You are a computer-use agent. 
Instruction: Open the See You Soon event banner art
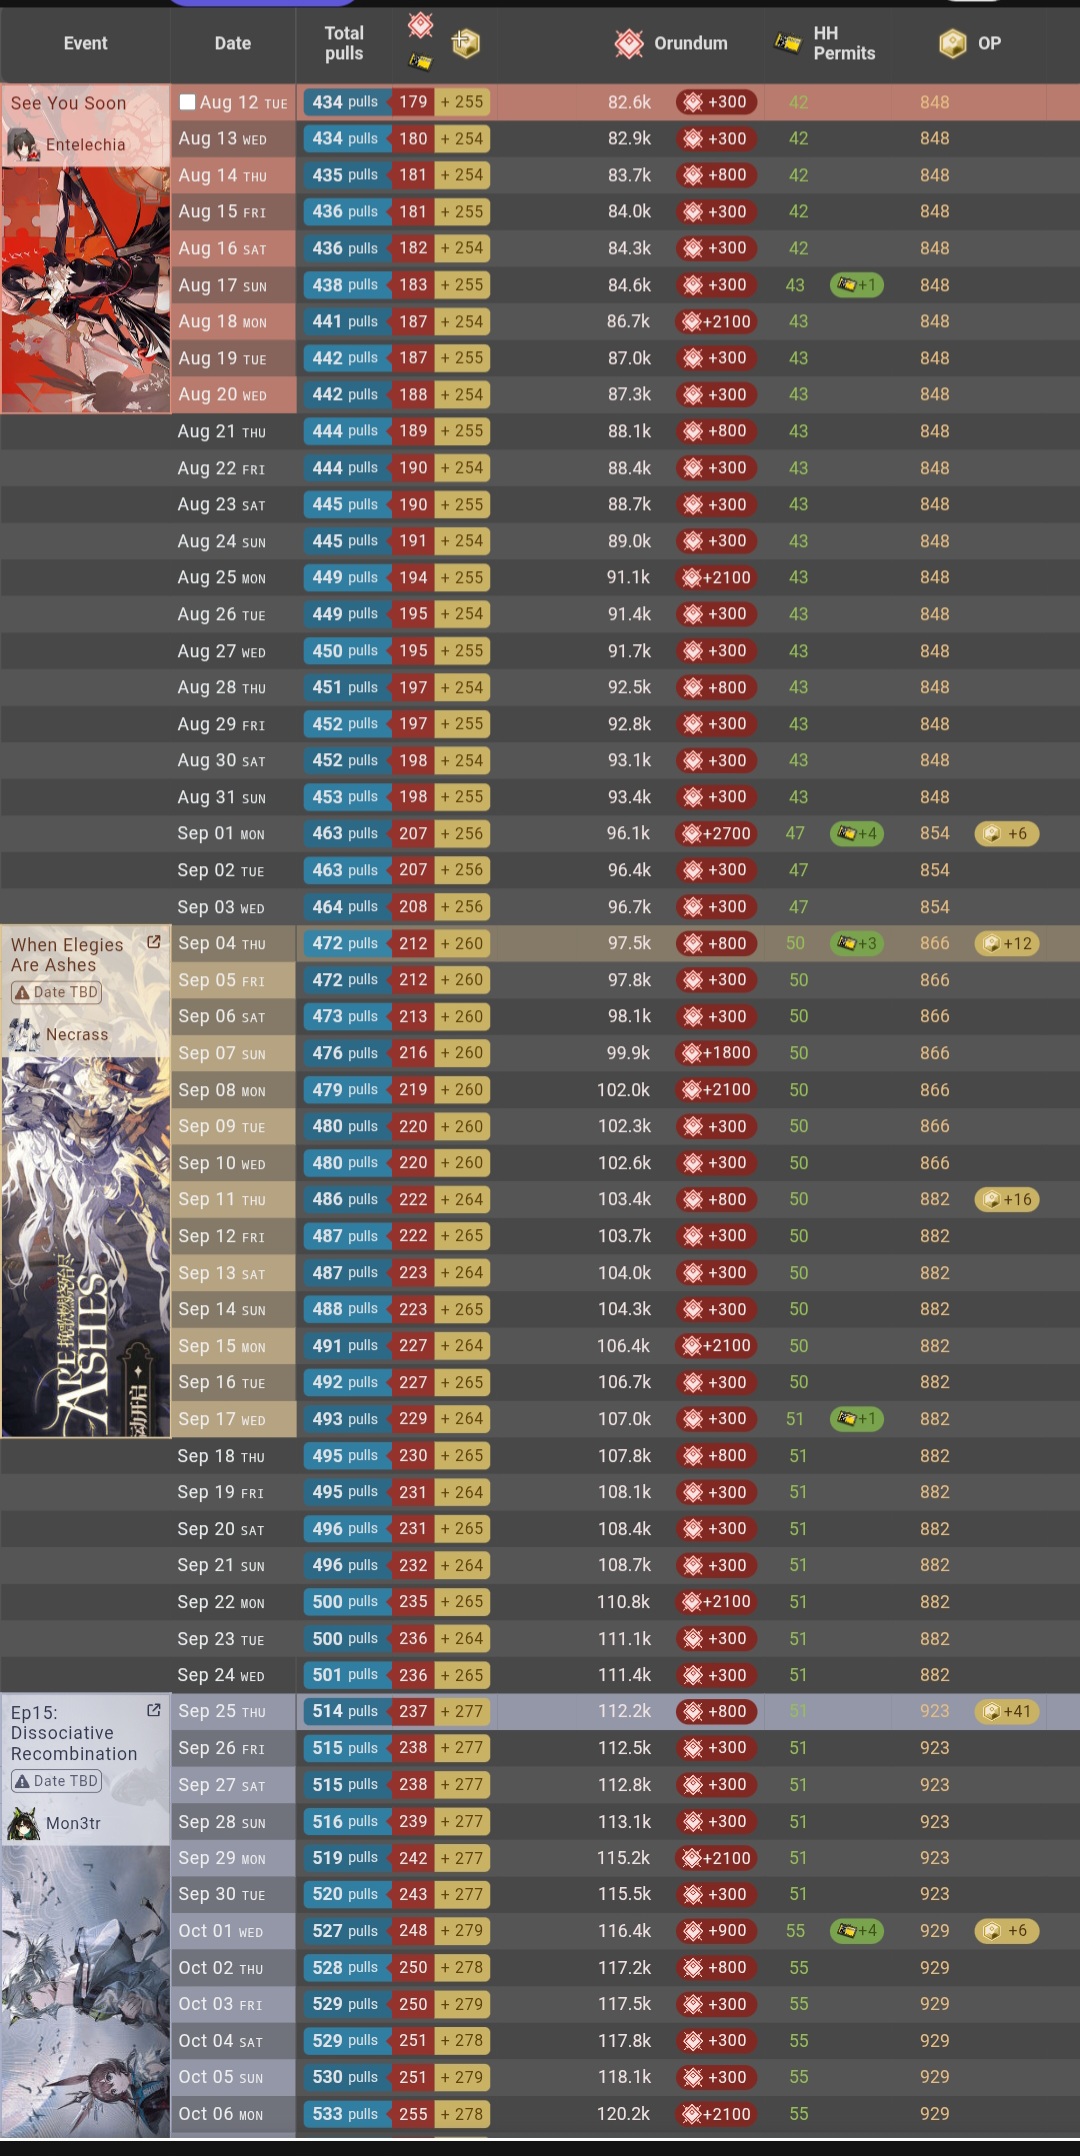[x=85, y=289]
